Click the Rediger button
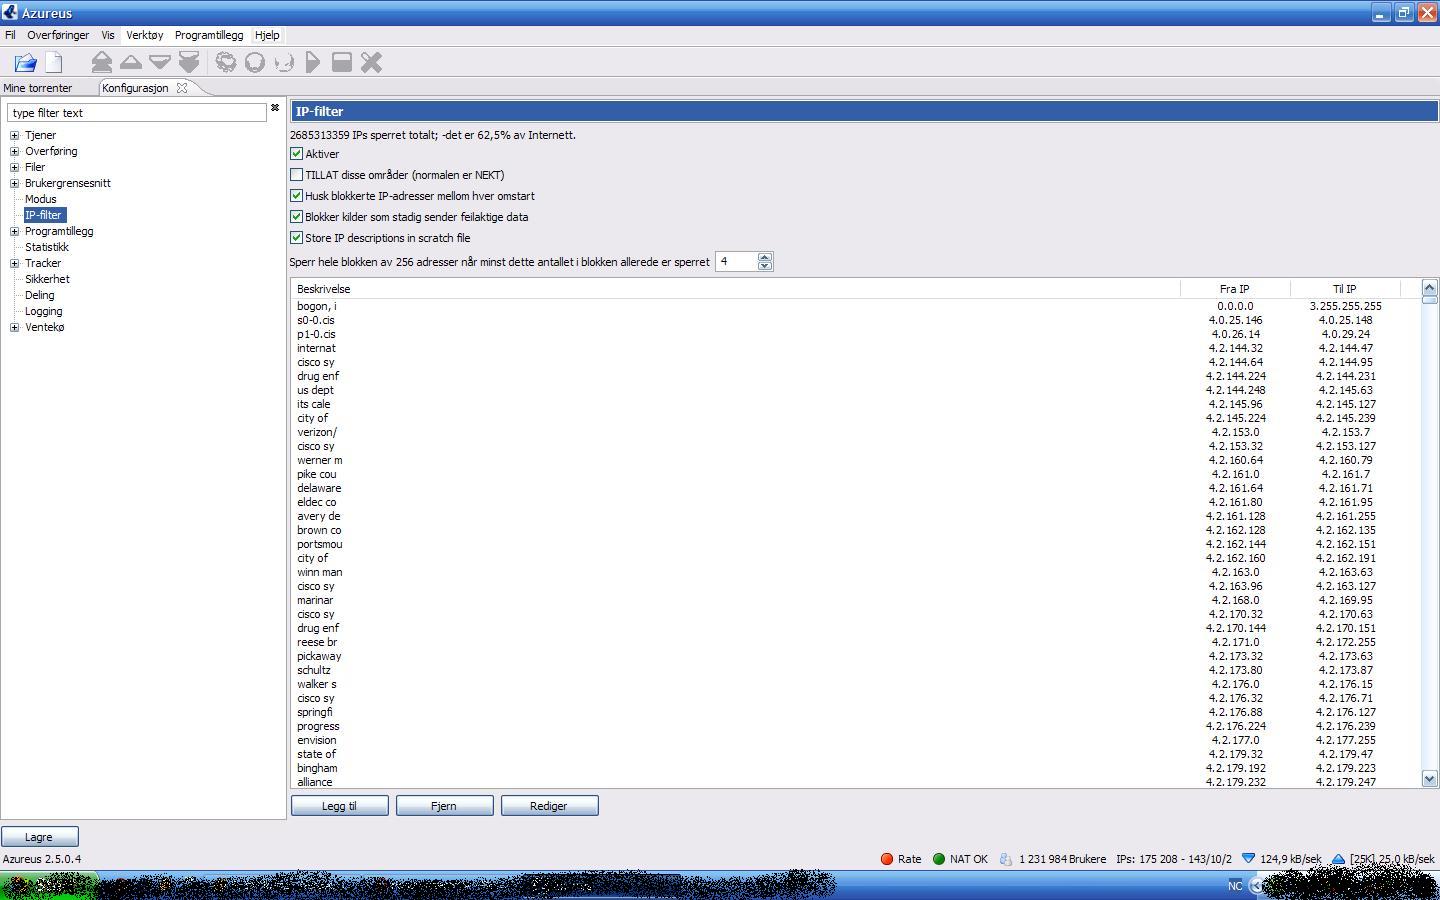The width and height of the screenshot is (1440, 900). (x=549, y=806)
